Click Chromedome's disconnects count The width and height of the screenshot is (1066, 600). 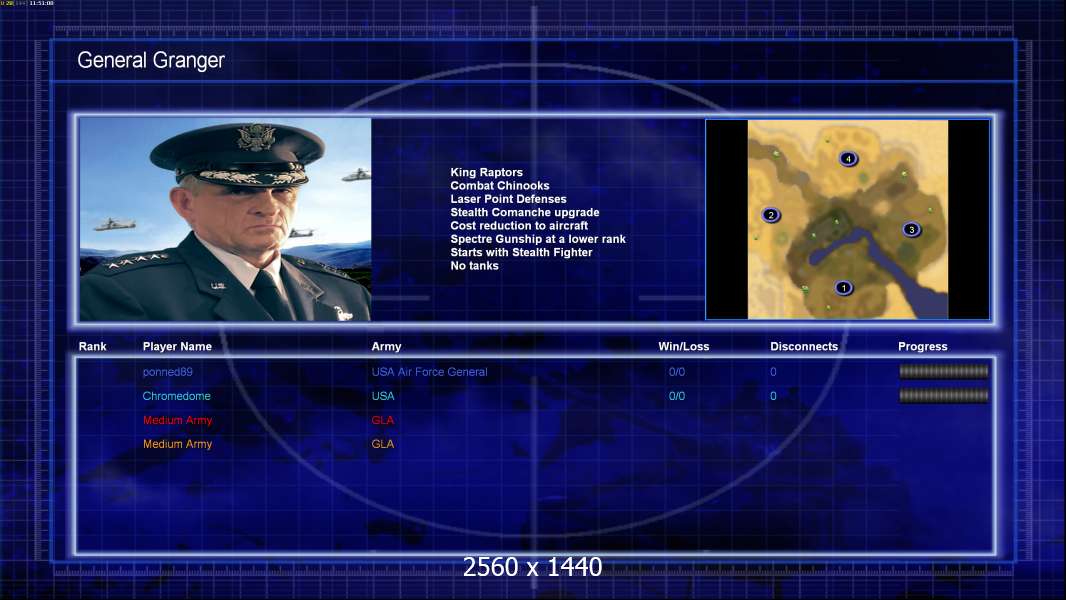(773, 396)
